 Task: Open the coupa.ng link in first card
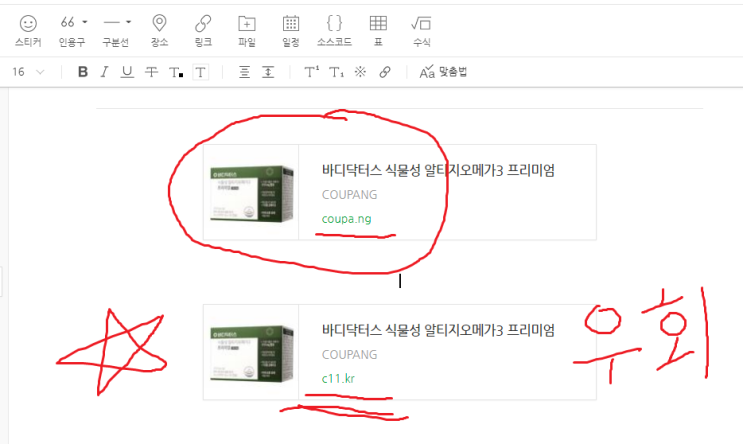(x=346, y=219)
